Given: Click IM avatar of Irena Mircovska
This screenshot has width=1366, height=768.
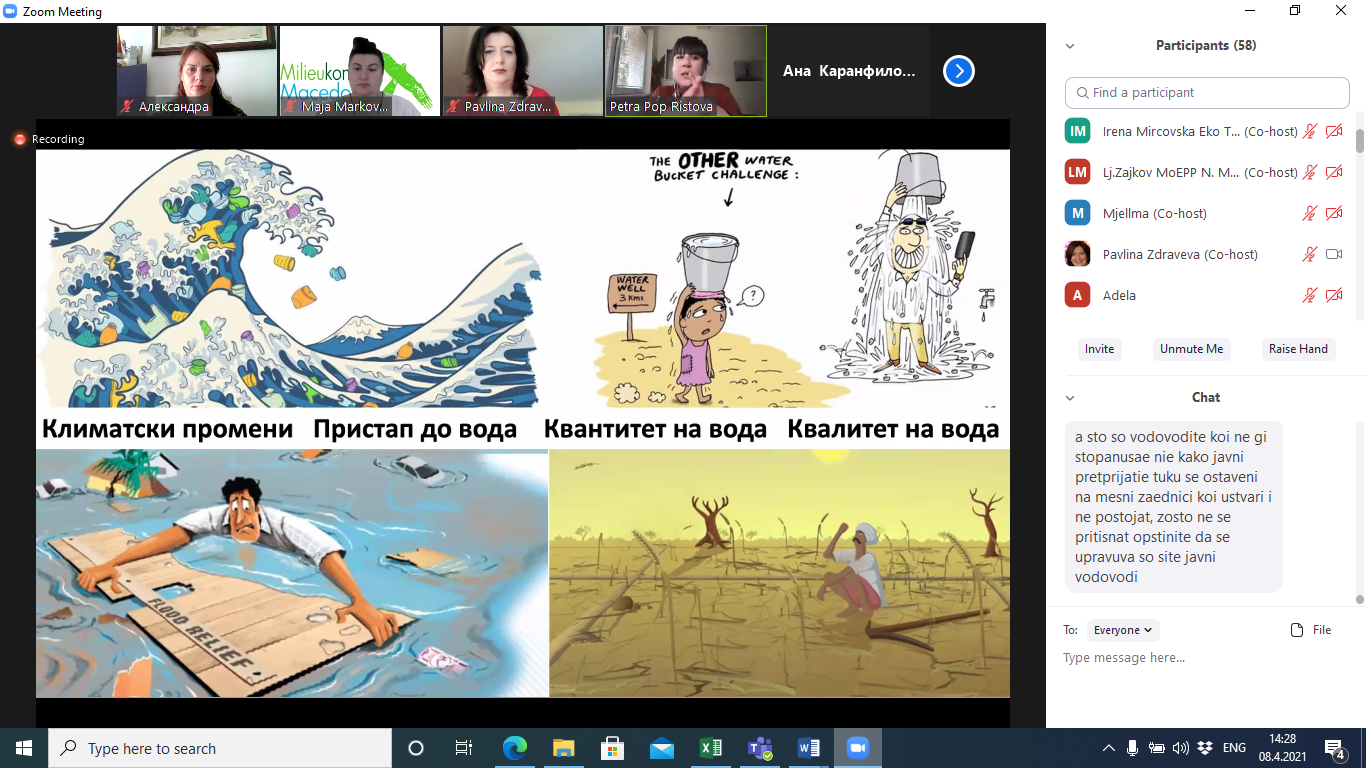Looking at the screenshot, I should tap(1077, 131).
